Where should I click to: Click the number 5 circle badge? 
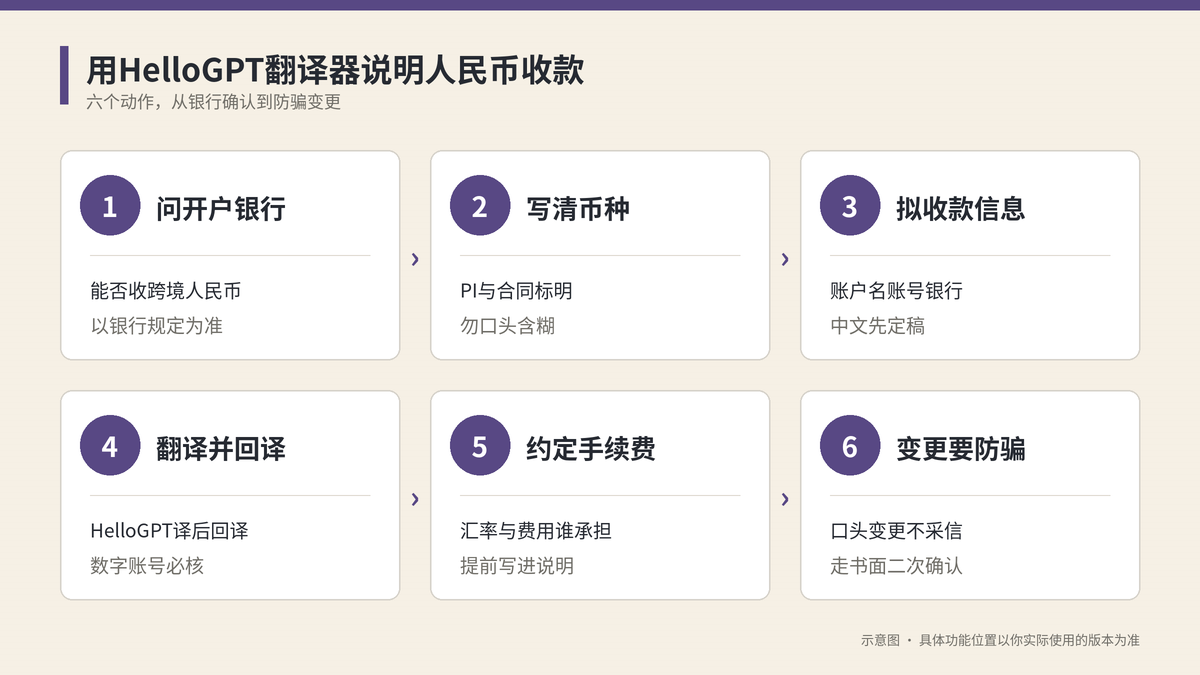[x=480, y=447]
